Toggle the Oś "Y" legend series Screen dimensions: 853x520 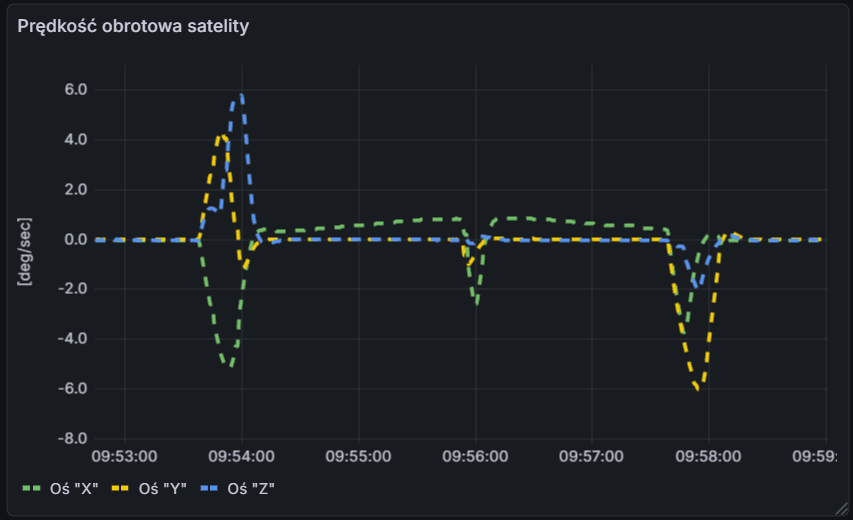pos(163,488)
